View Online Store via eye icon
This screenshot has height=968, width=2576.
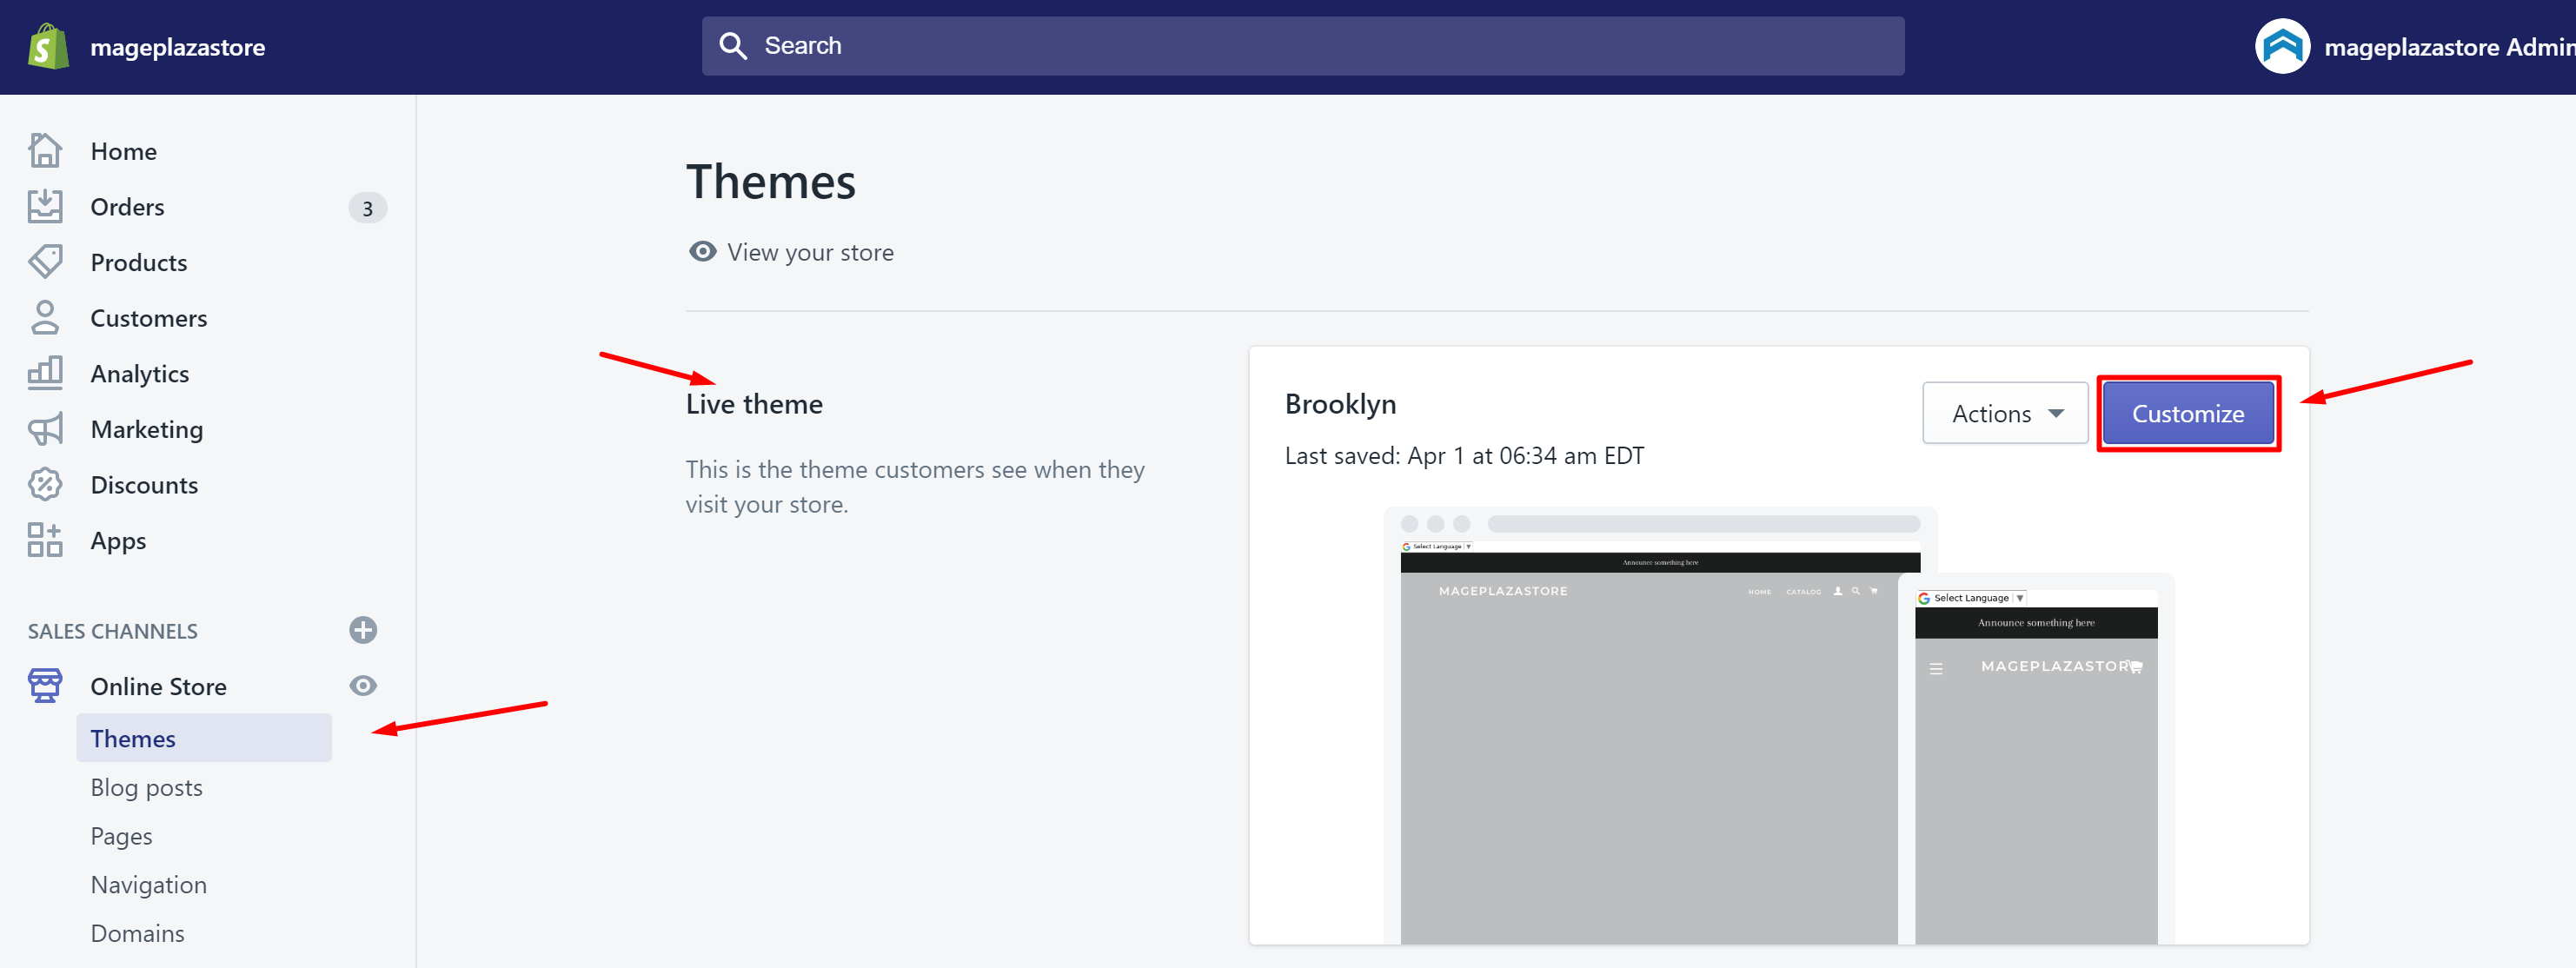[x=363, y=686]
